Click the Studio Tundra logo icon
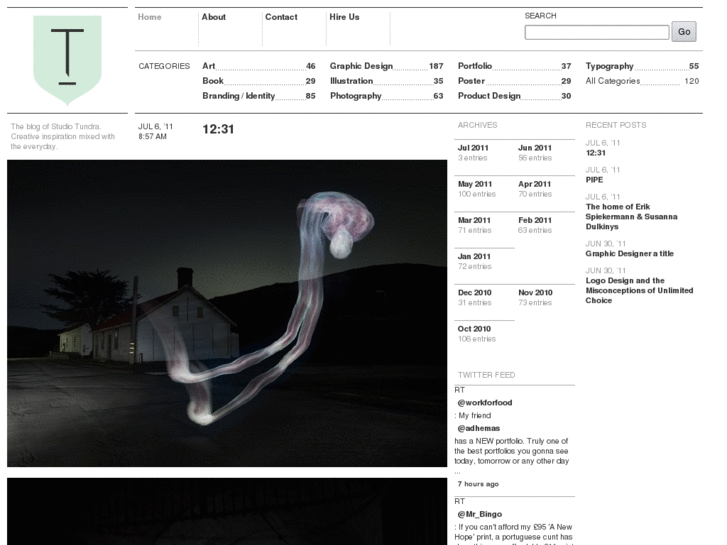 coord(67,60)
